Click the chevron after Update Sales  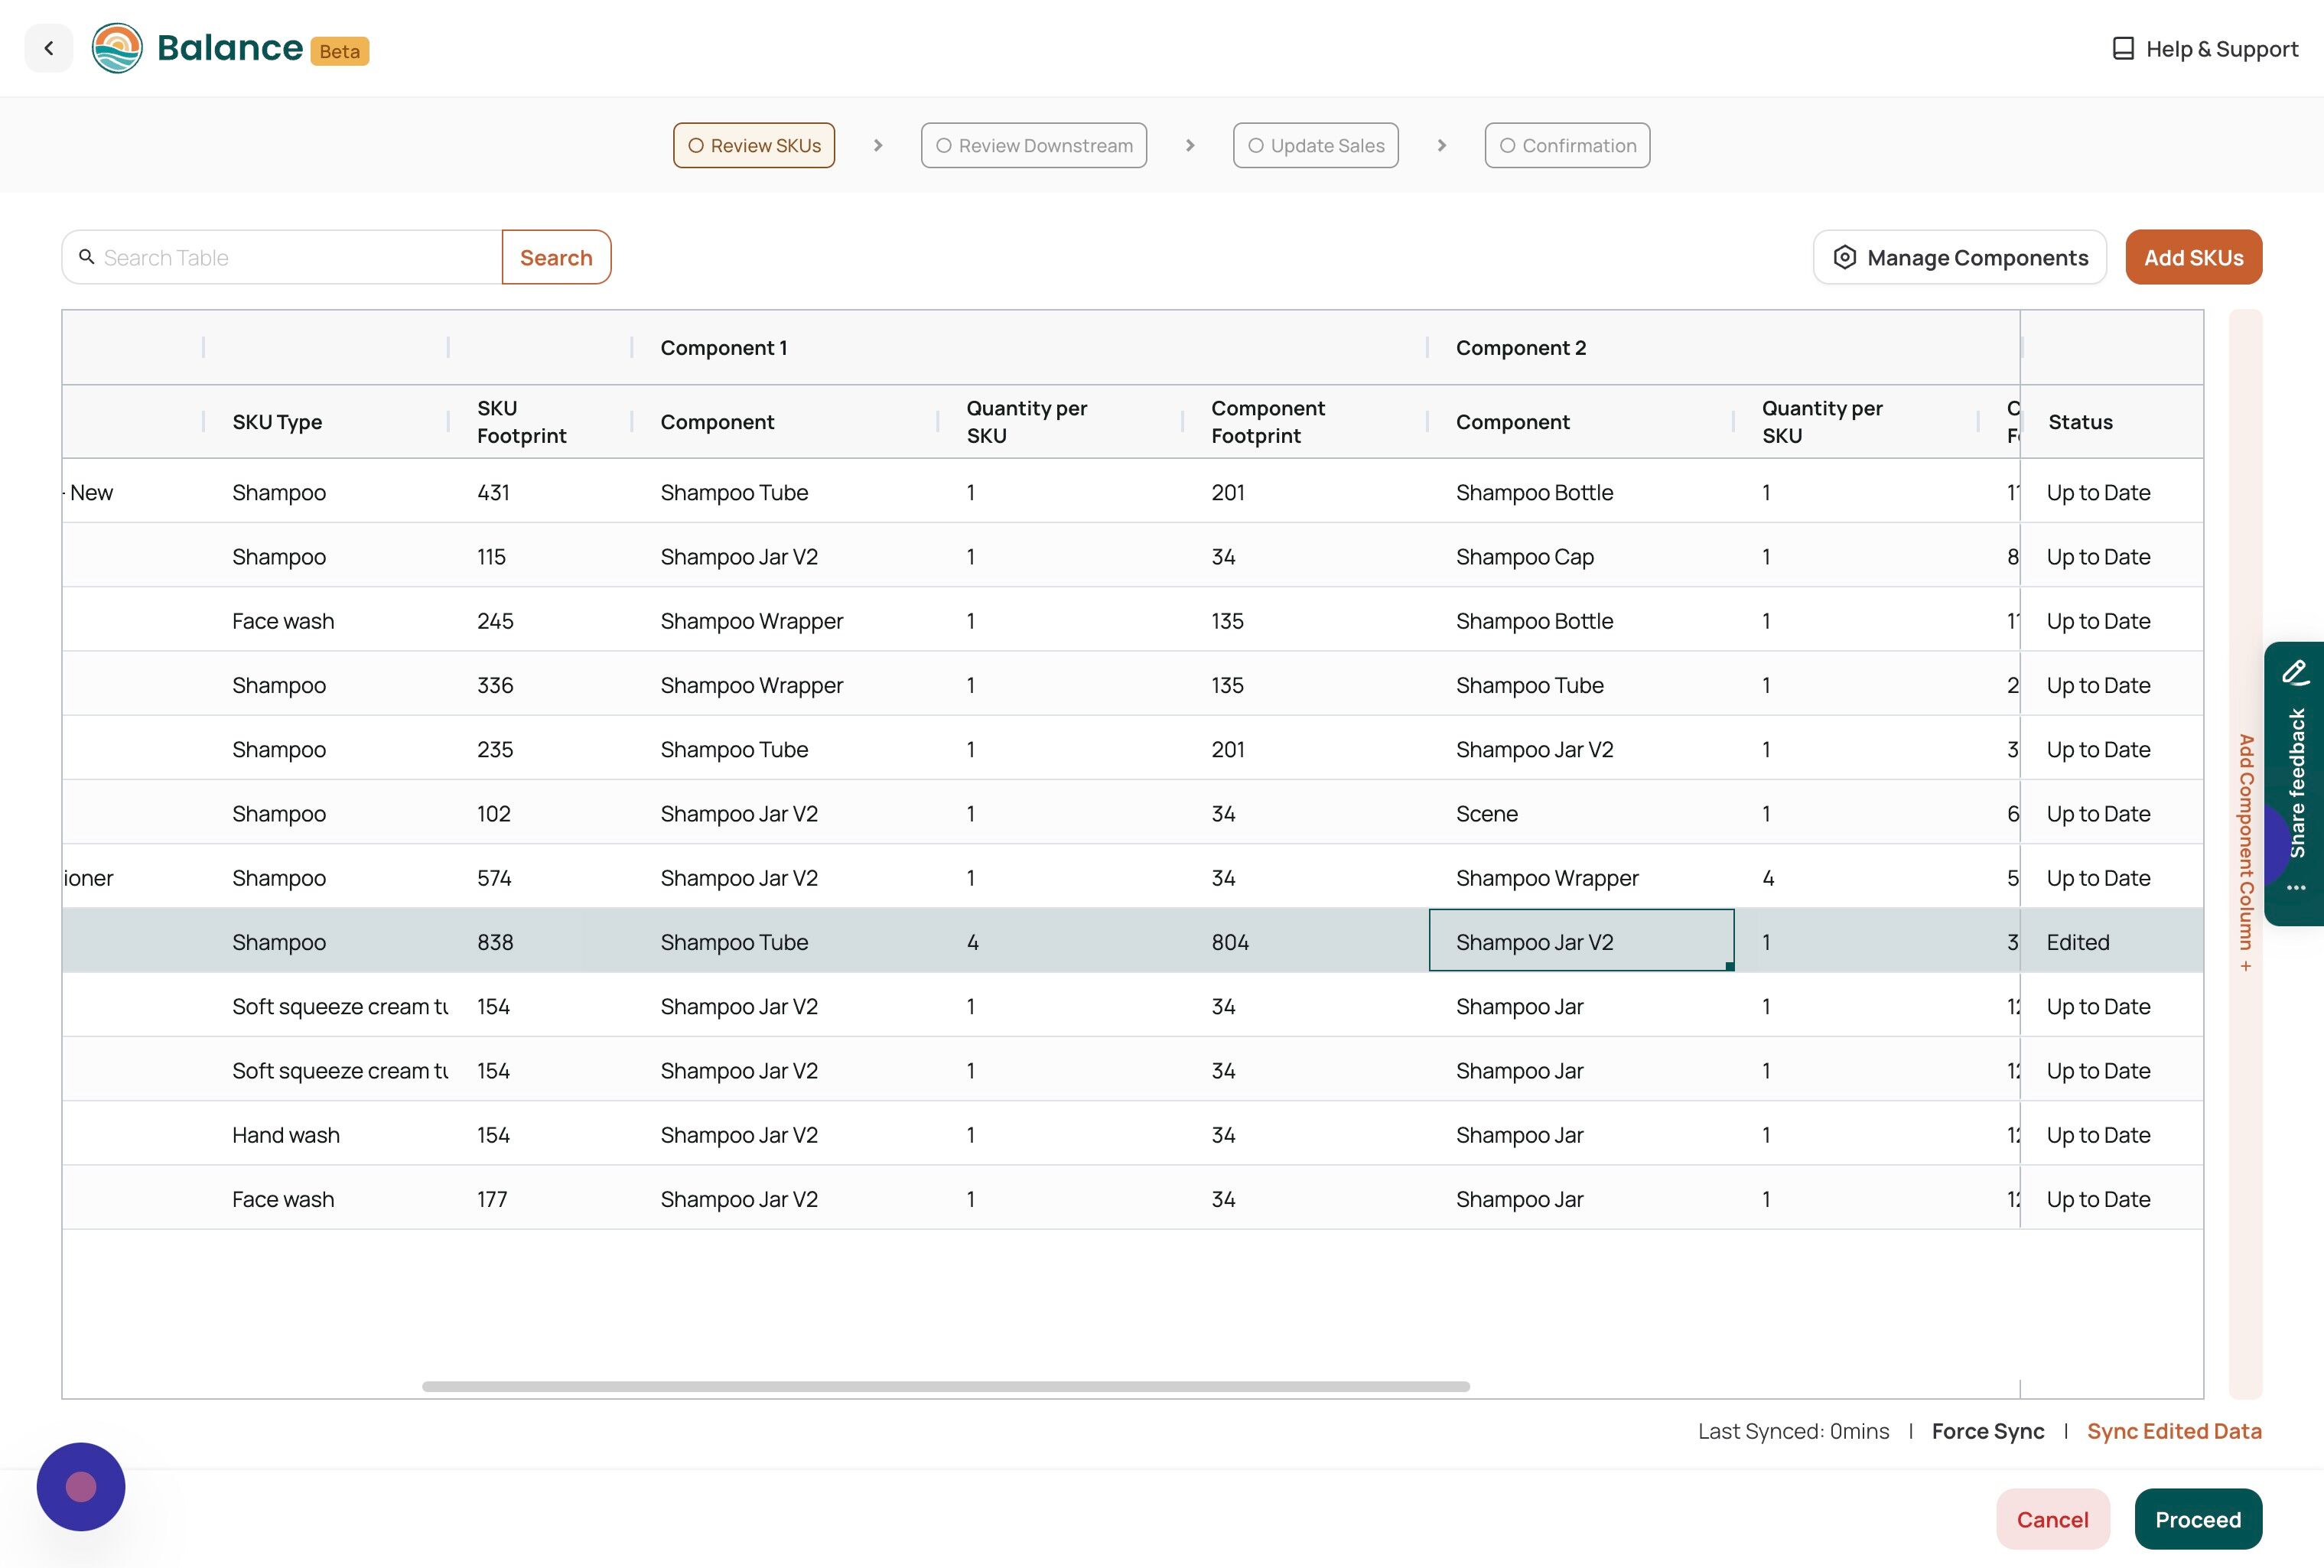tap(1442, 145)
